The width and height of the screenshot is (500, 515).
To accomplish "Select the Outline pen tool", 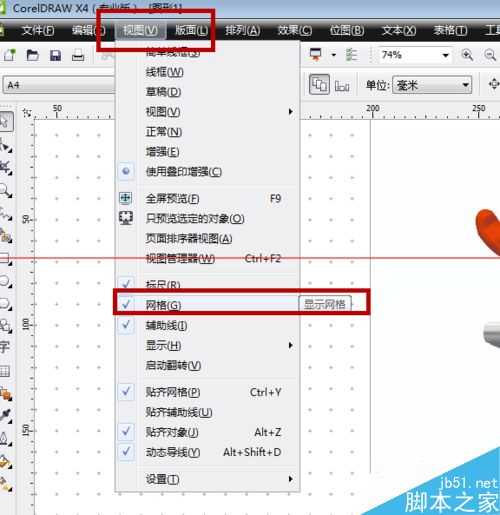I will (x=5, y=439).
